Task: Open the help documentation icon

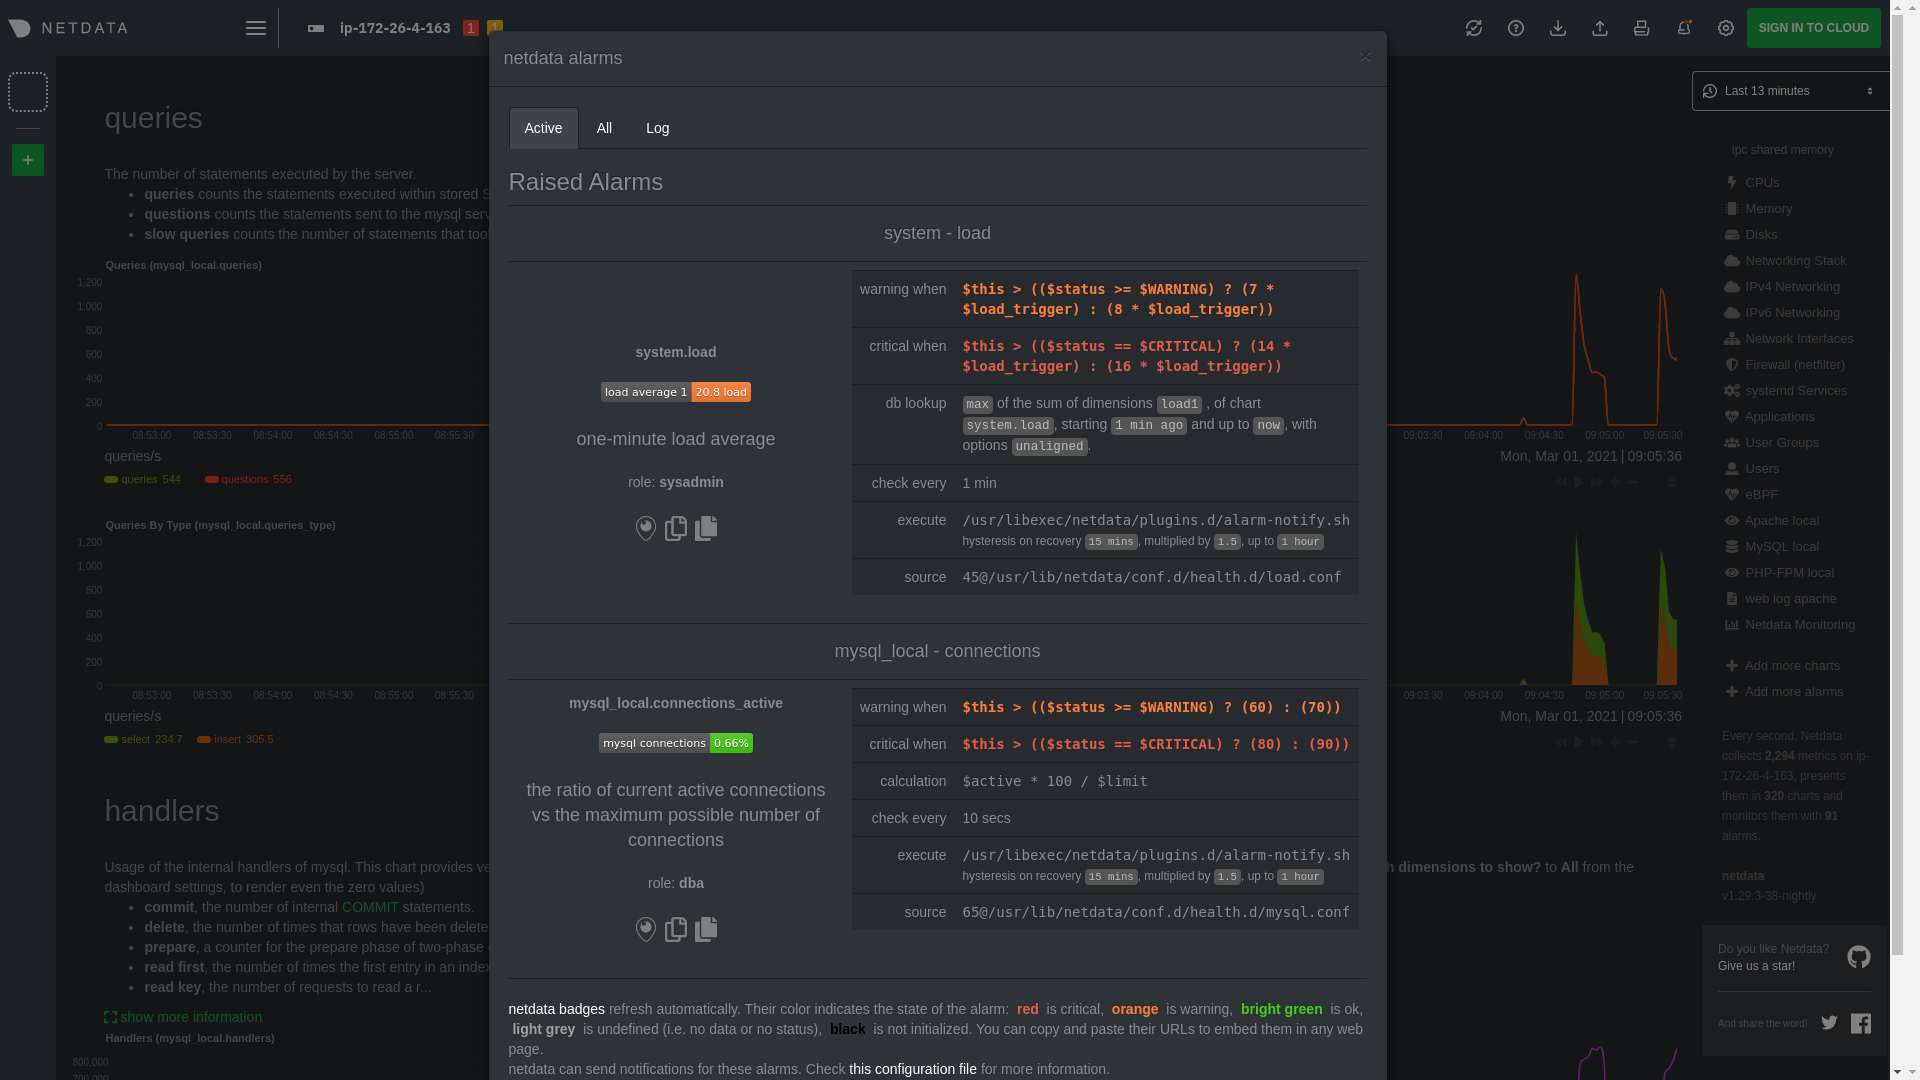Action: (1515, 28)
